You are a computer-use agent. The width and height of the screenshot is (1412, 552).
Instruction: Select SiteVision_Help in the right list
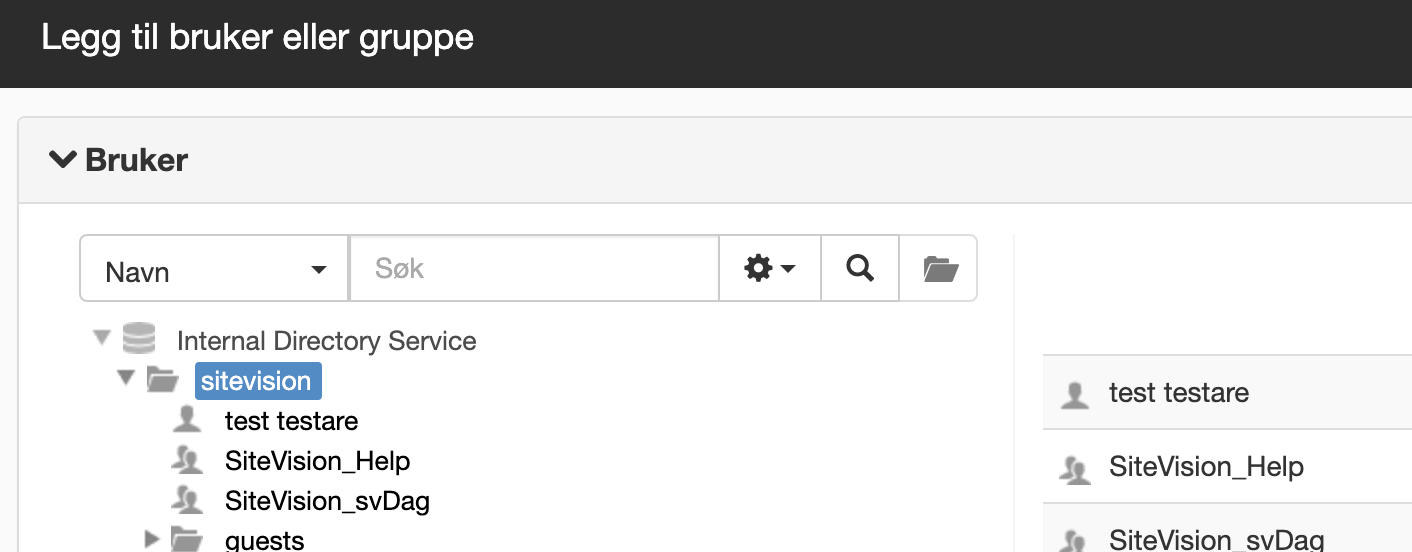coord(1227,466)
